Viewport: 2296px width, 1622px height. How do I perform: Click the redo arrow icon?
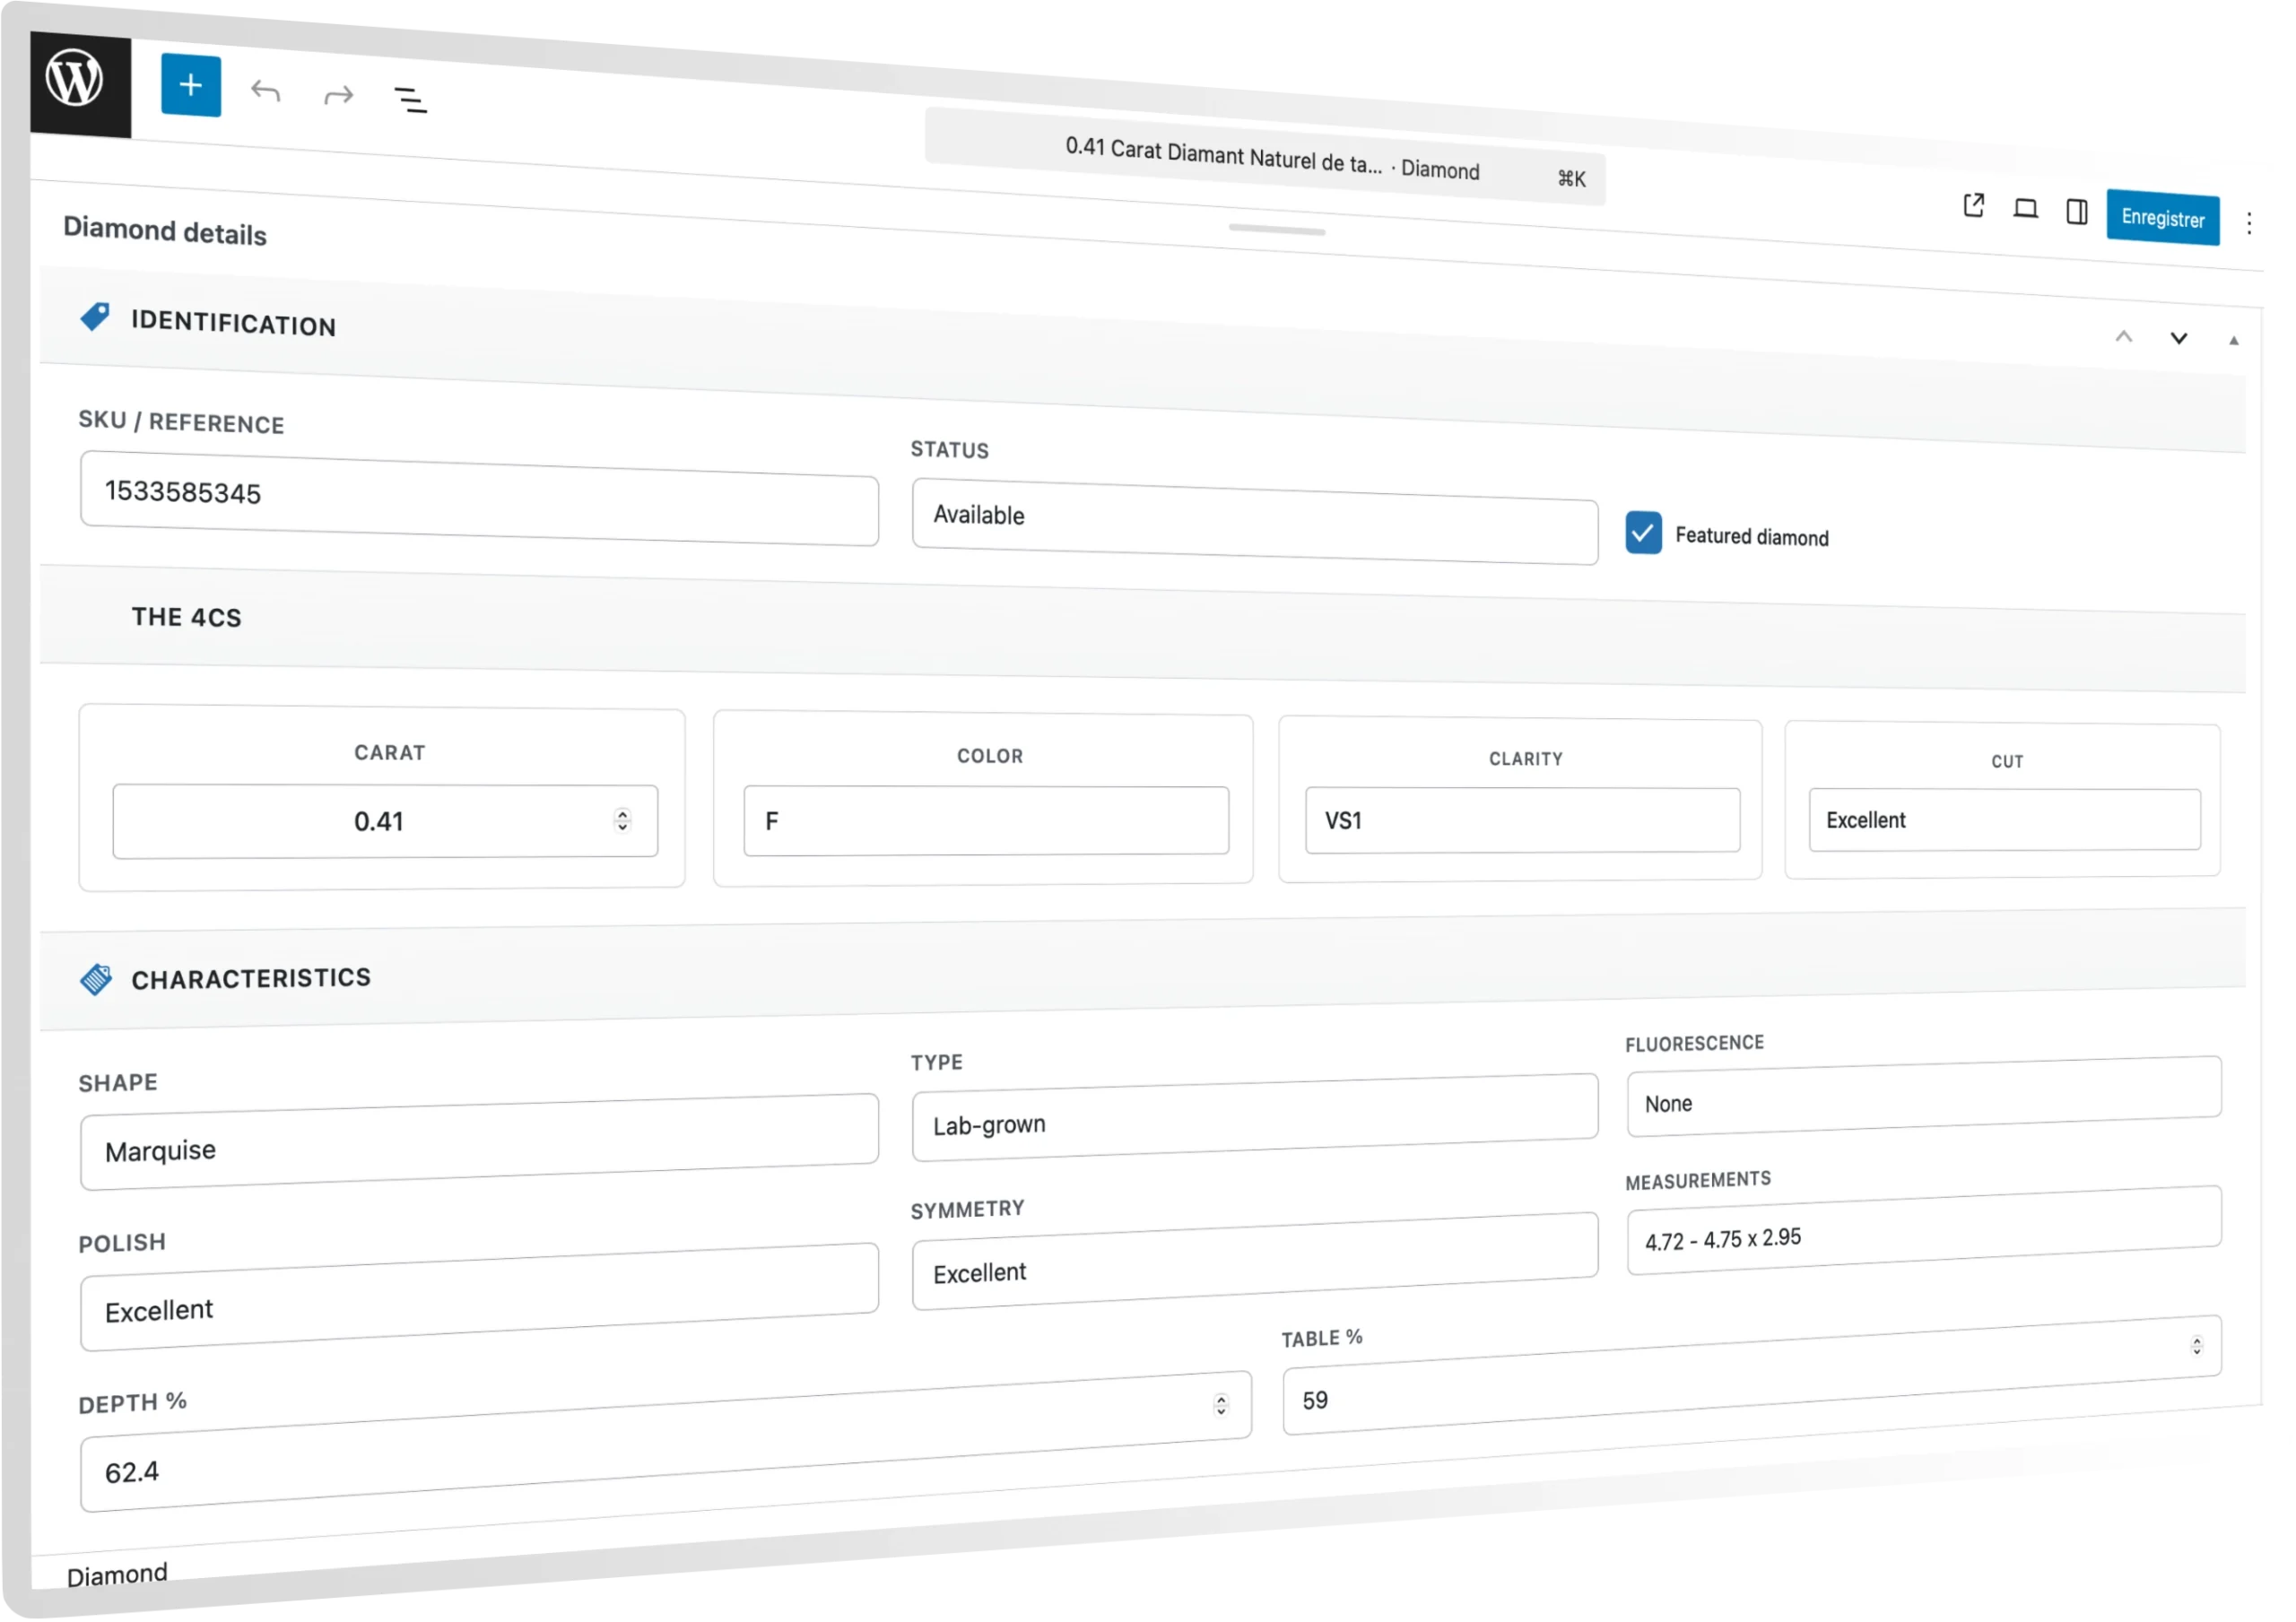[339, 96]
